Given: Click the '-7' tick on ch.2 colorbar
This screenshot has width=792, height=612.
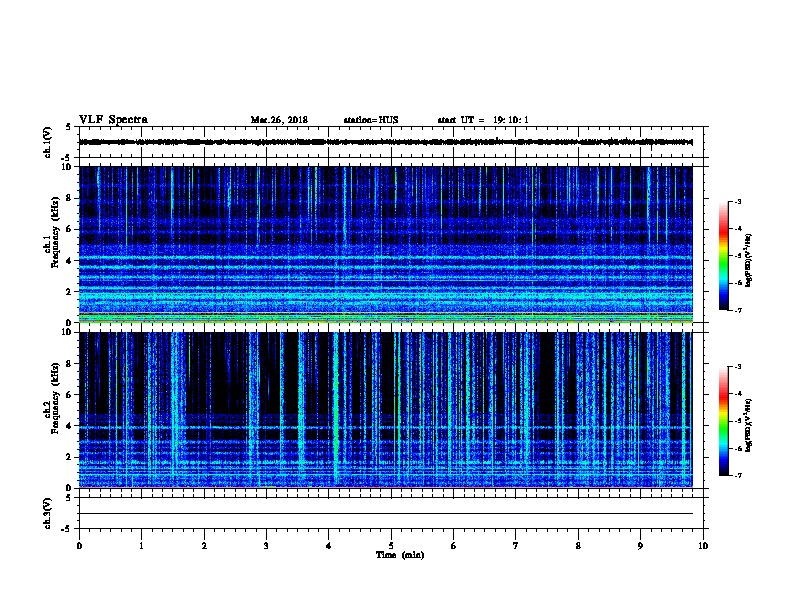Looking at the screenshot, I should tap(737, 476).
